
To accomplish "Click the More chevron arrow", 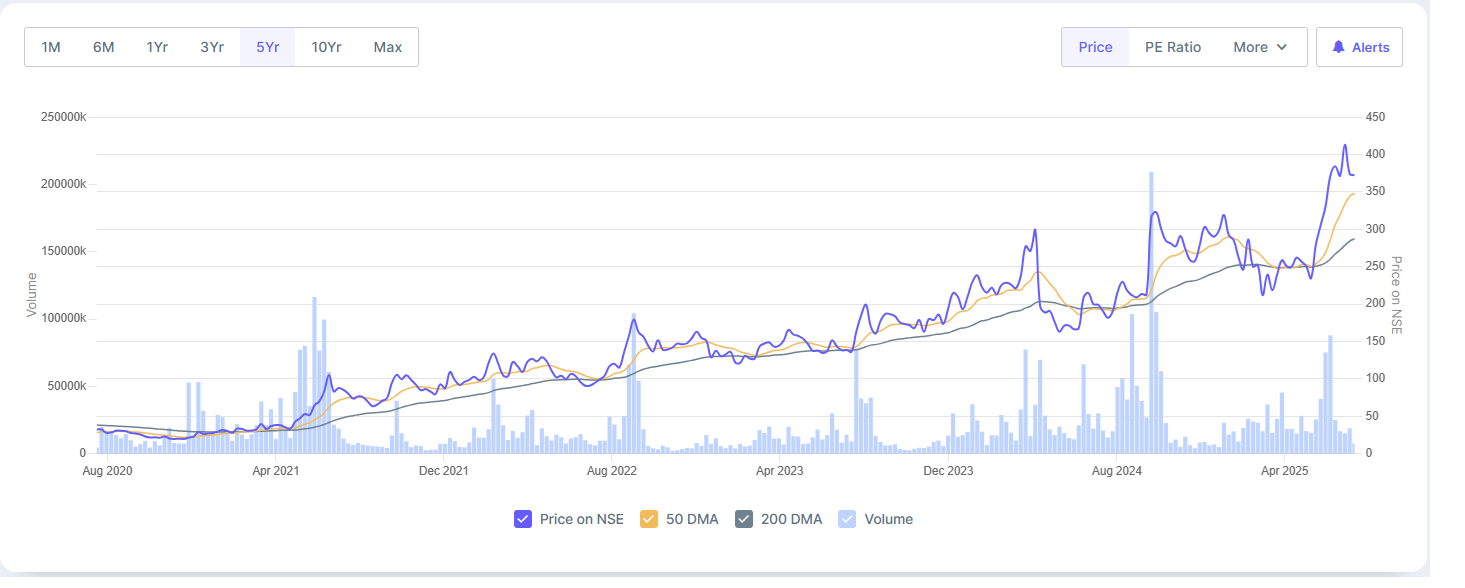I will (x=1282, y=47).
